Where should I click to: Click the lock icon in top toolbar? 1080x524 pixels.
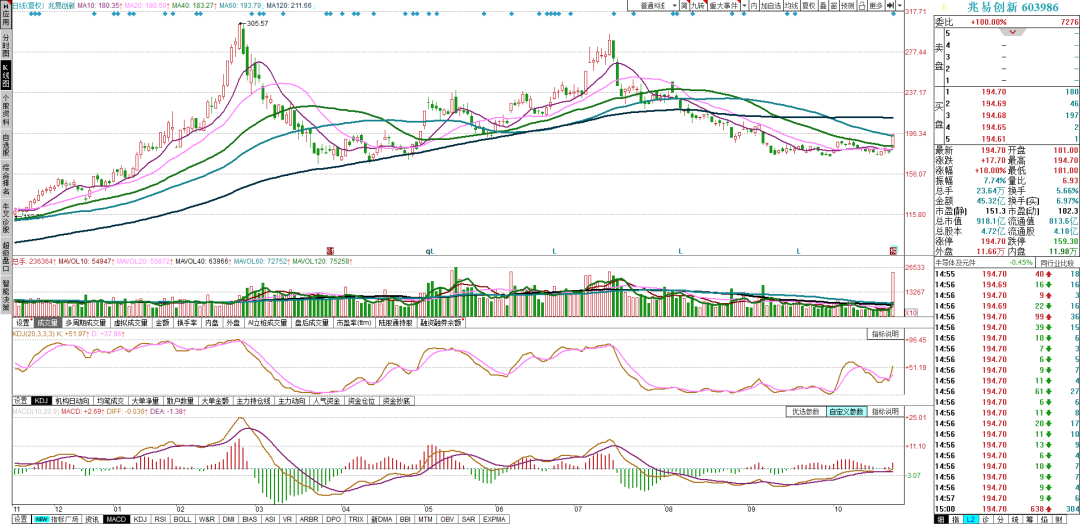862,6
